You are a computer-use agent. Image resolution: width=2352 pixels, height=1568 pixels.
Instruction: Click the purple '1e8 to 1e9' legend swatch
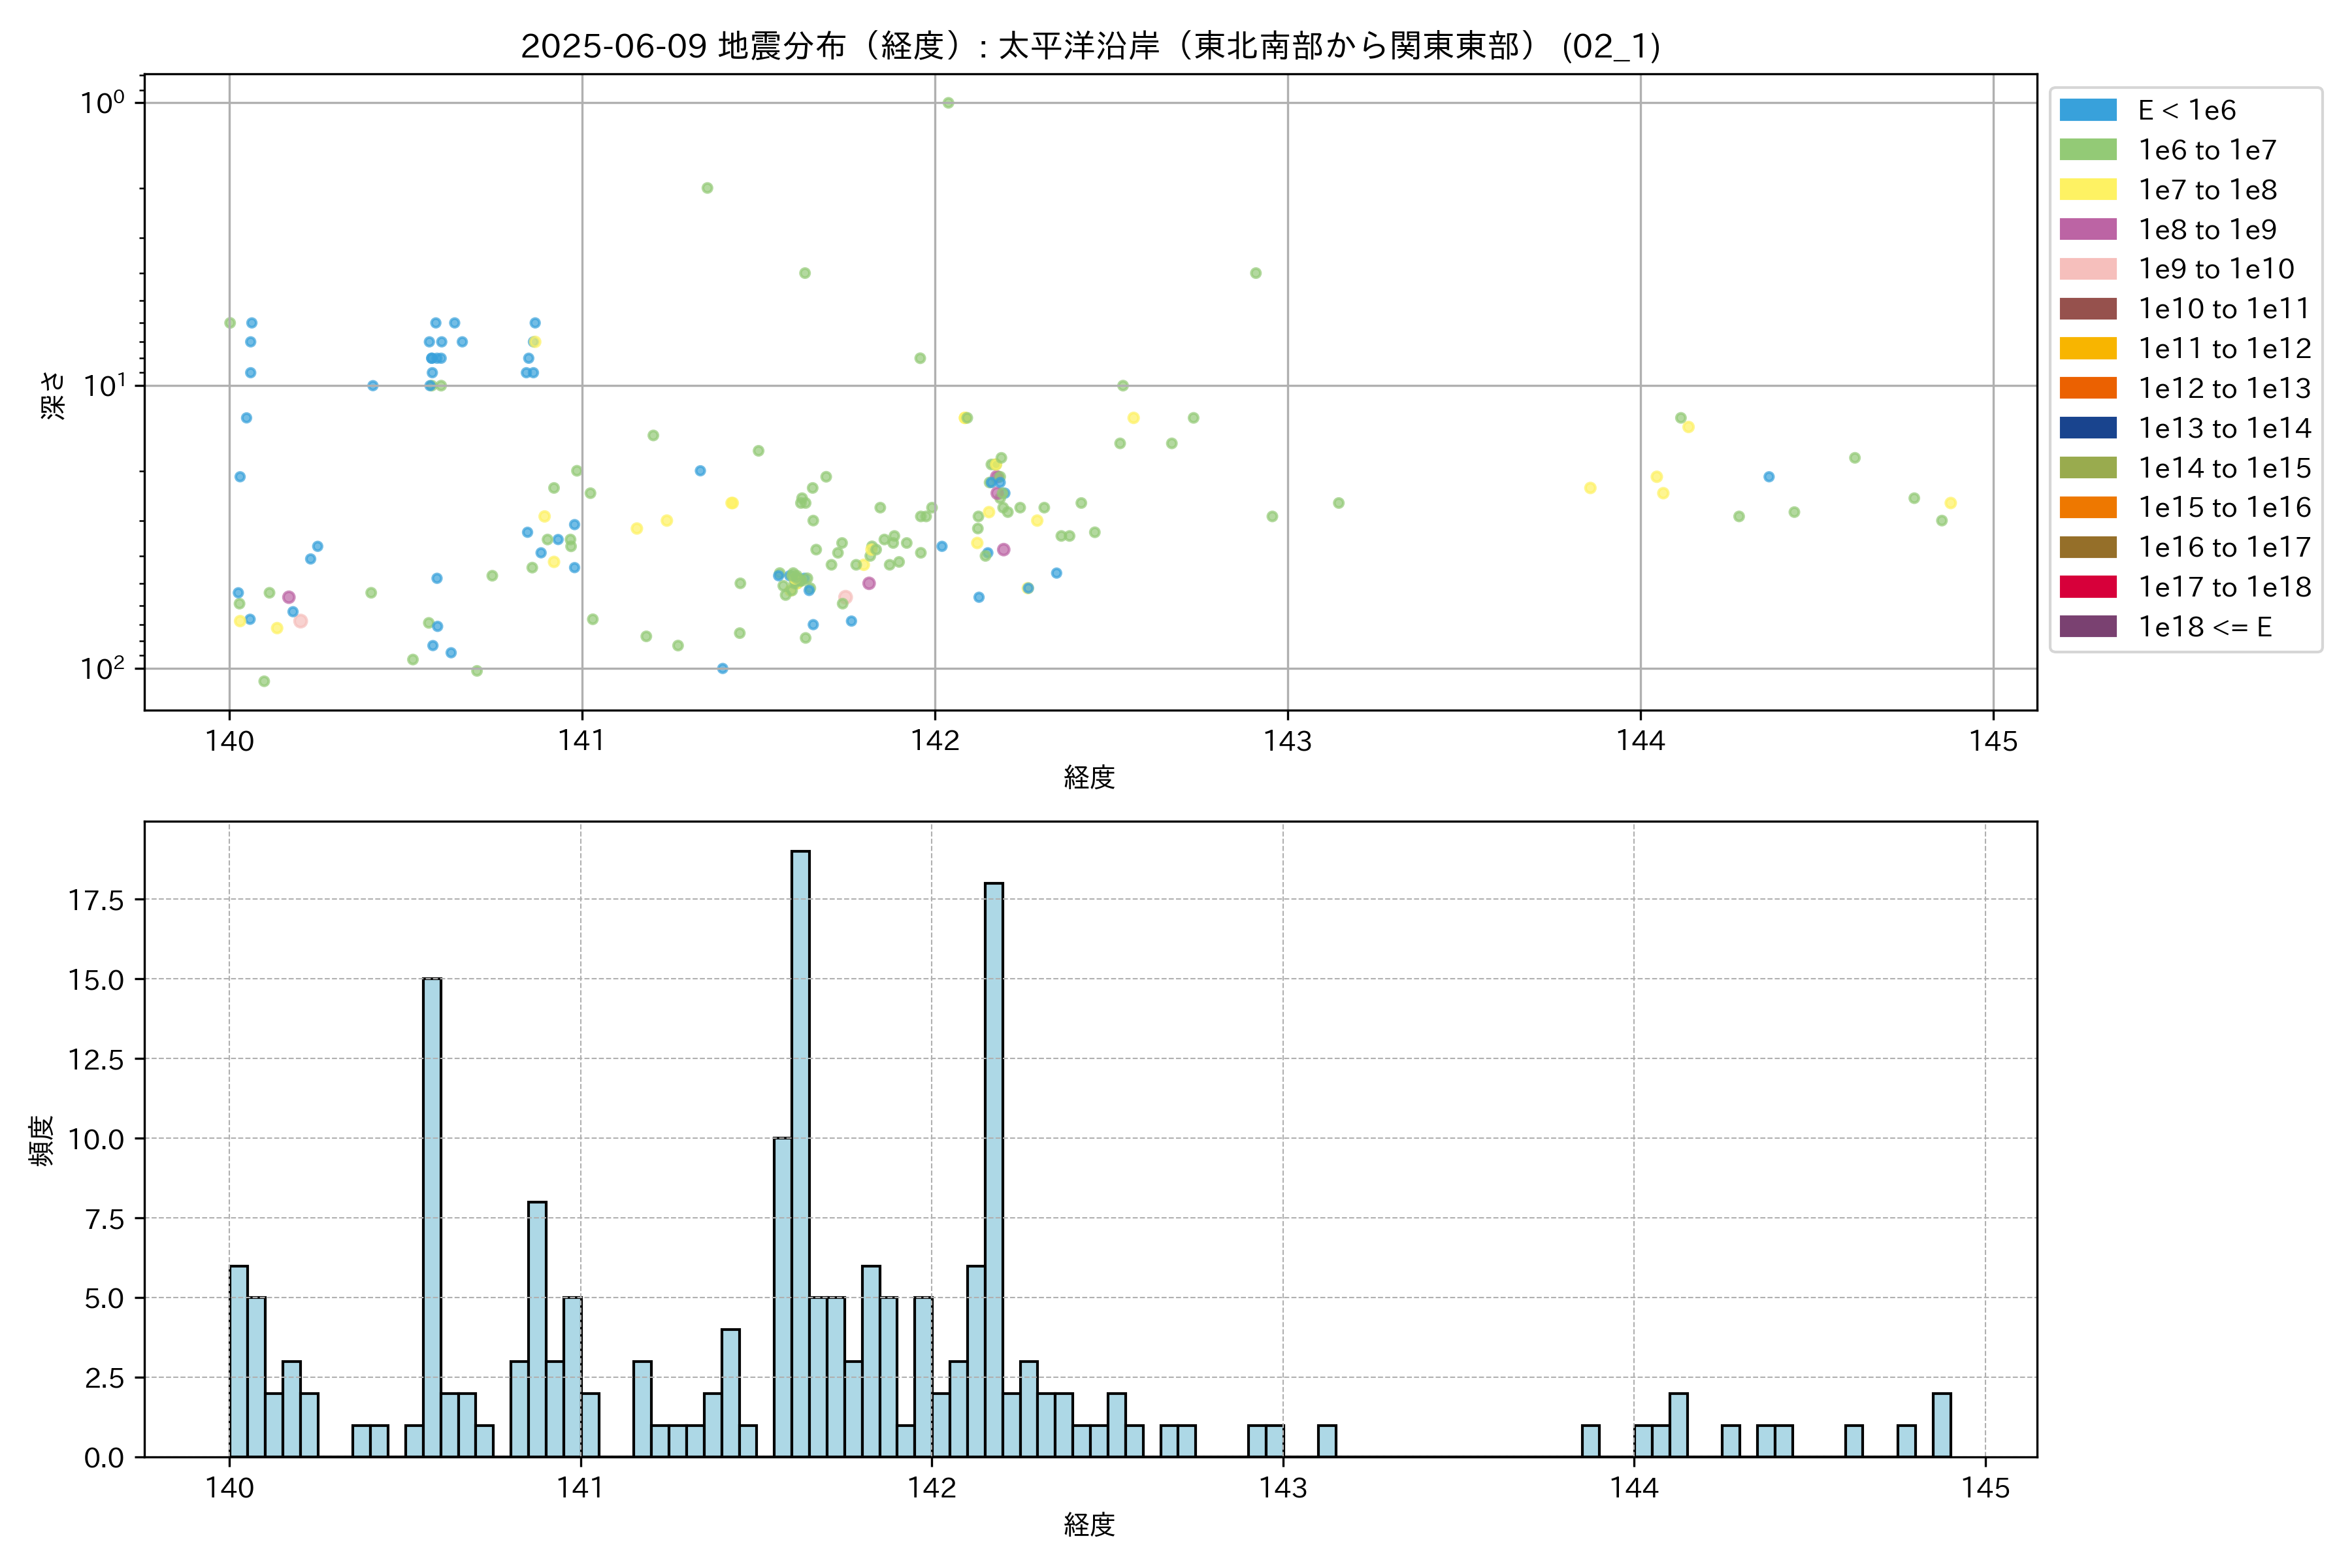click(2087, 229)
